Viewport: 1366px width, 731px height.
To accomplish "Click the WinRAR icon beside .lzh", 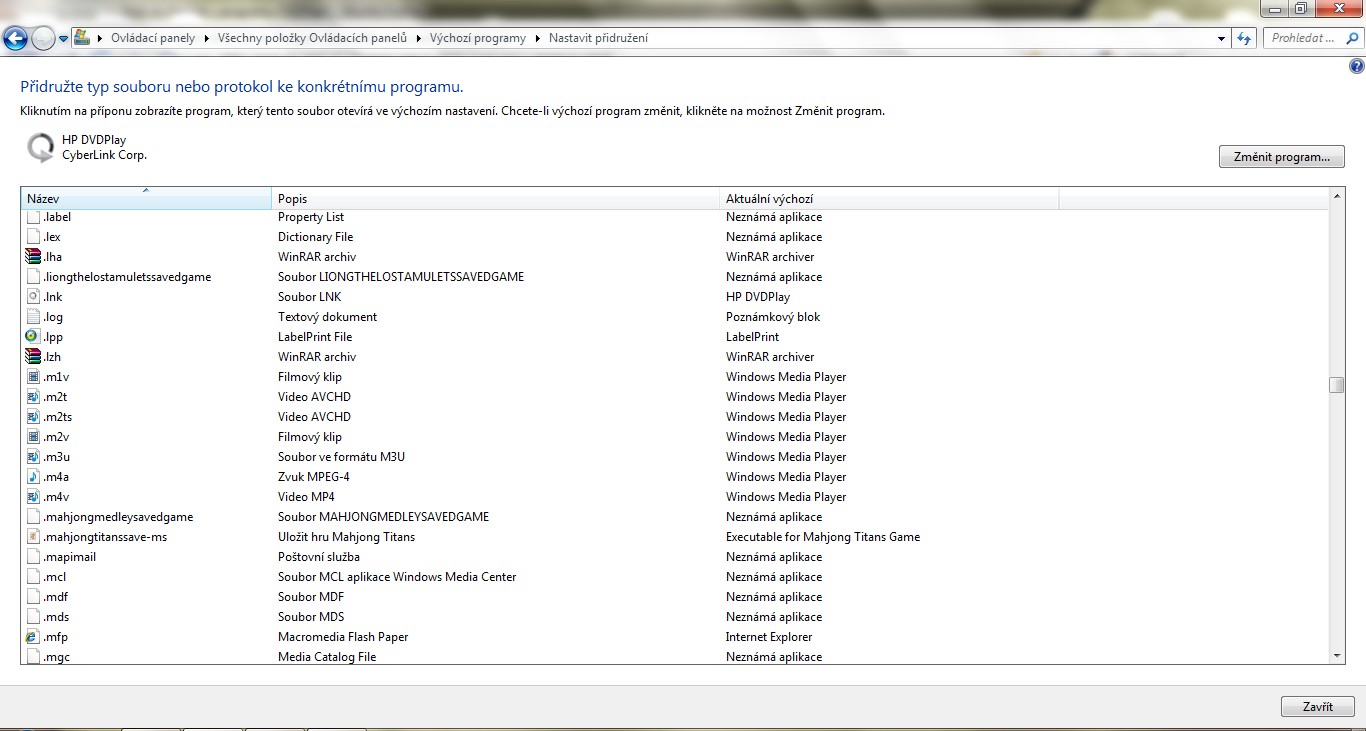I will click(32, 357).
